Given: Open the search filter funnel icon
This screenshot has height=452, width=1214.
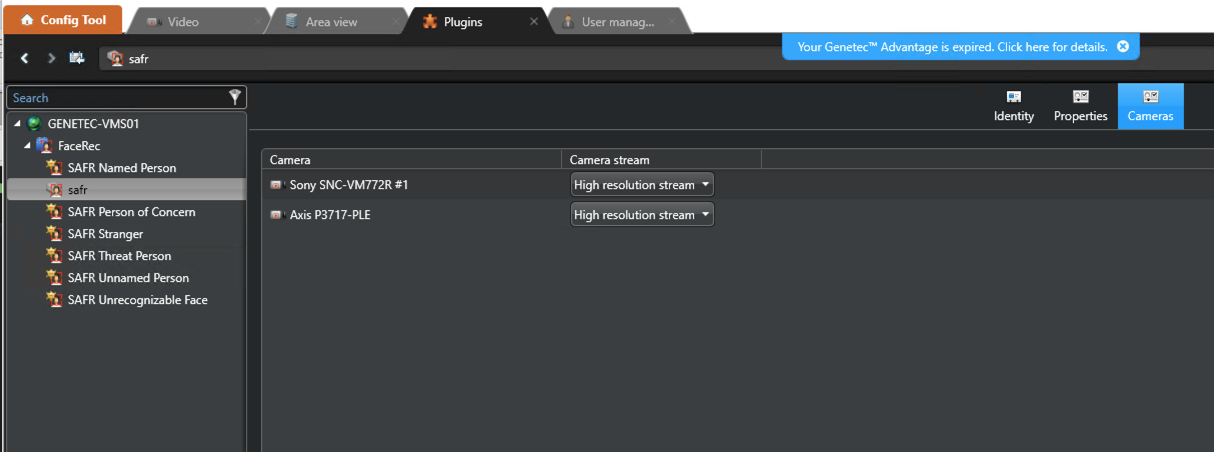Looking at the screenshot, I should pyautogui.click(x=235, y=97).
